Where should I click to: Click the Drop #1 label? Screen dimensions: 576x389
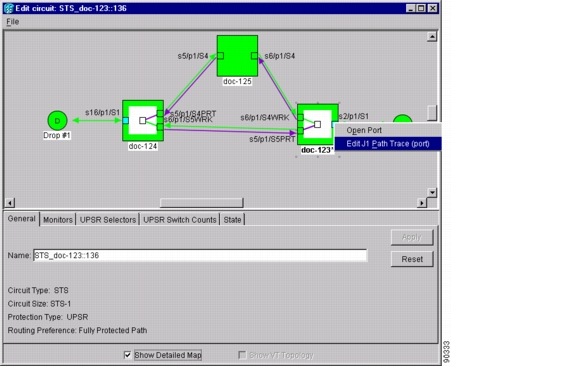[57, 135]
